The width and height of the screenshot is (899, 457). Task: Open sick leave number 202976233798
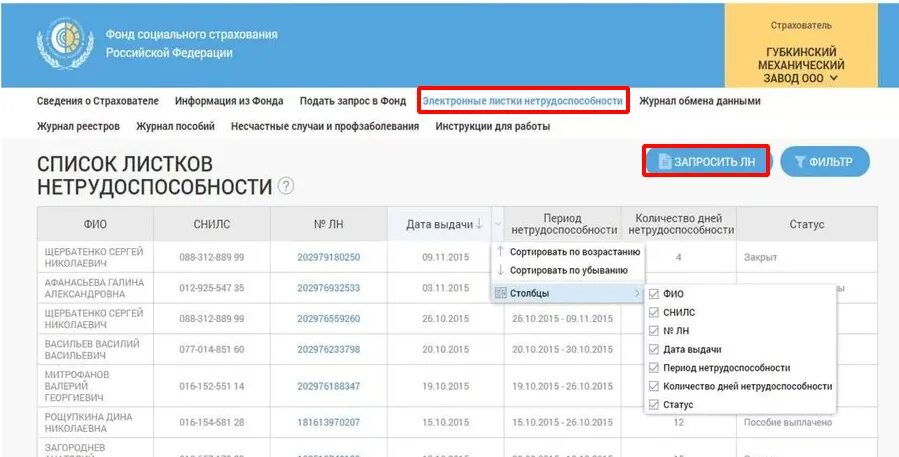click(x=329, y=349)
